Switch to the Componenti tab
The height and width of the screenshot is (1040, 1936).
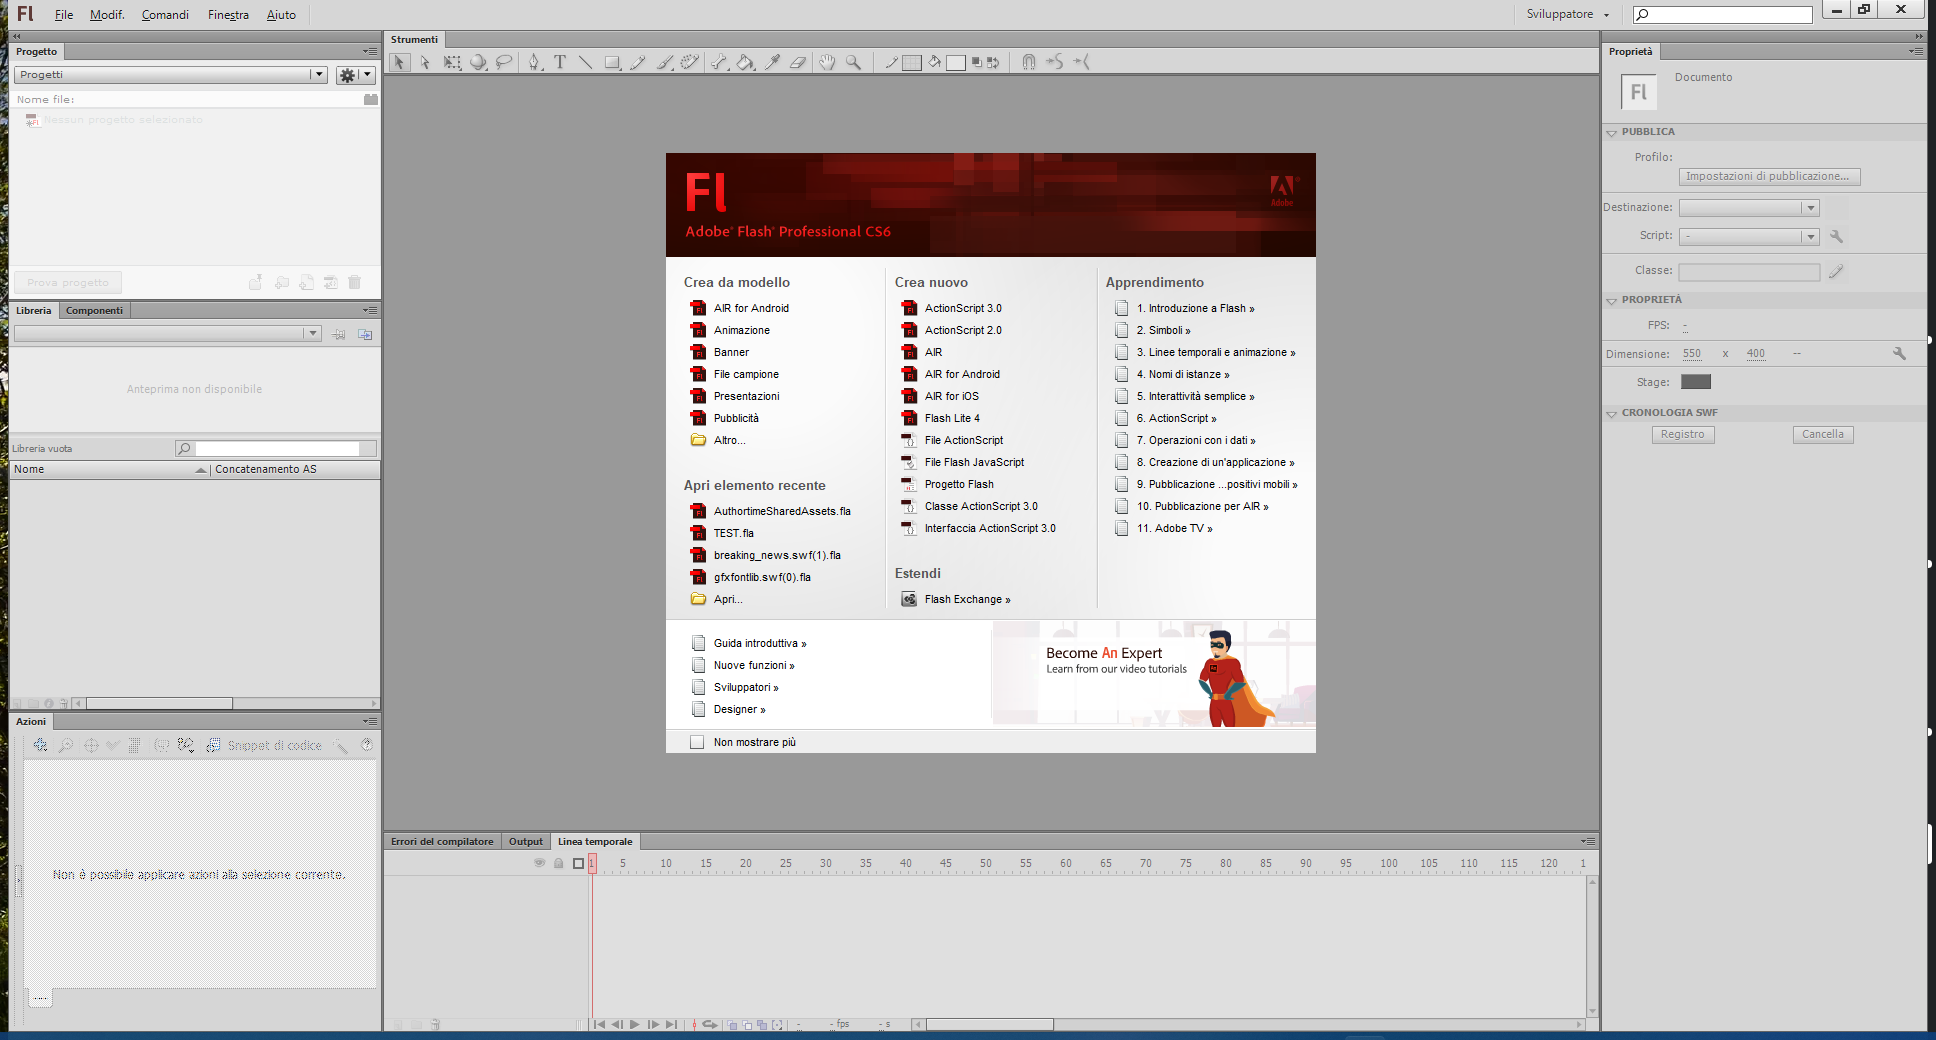tap(94, 311)
